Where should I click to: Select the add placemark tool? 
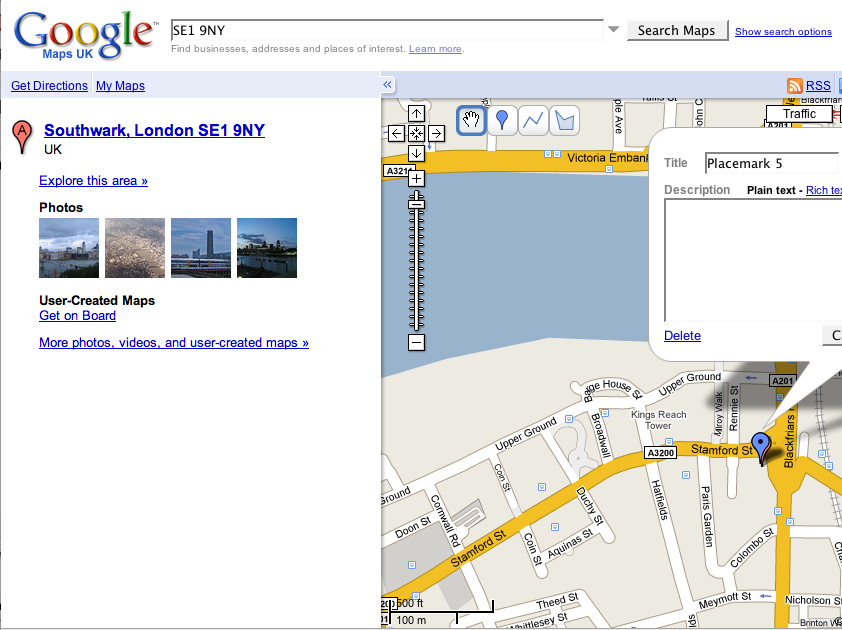(x=503, y=121)
